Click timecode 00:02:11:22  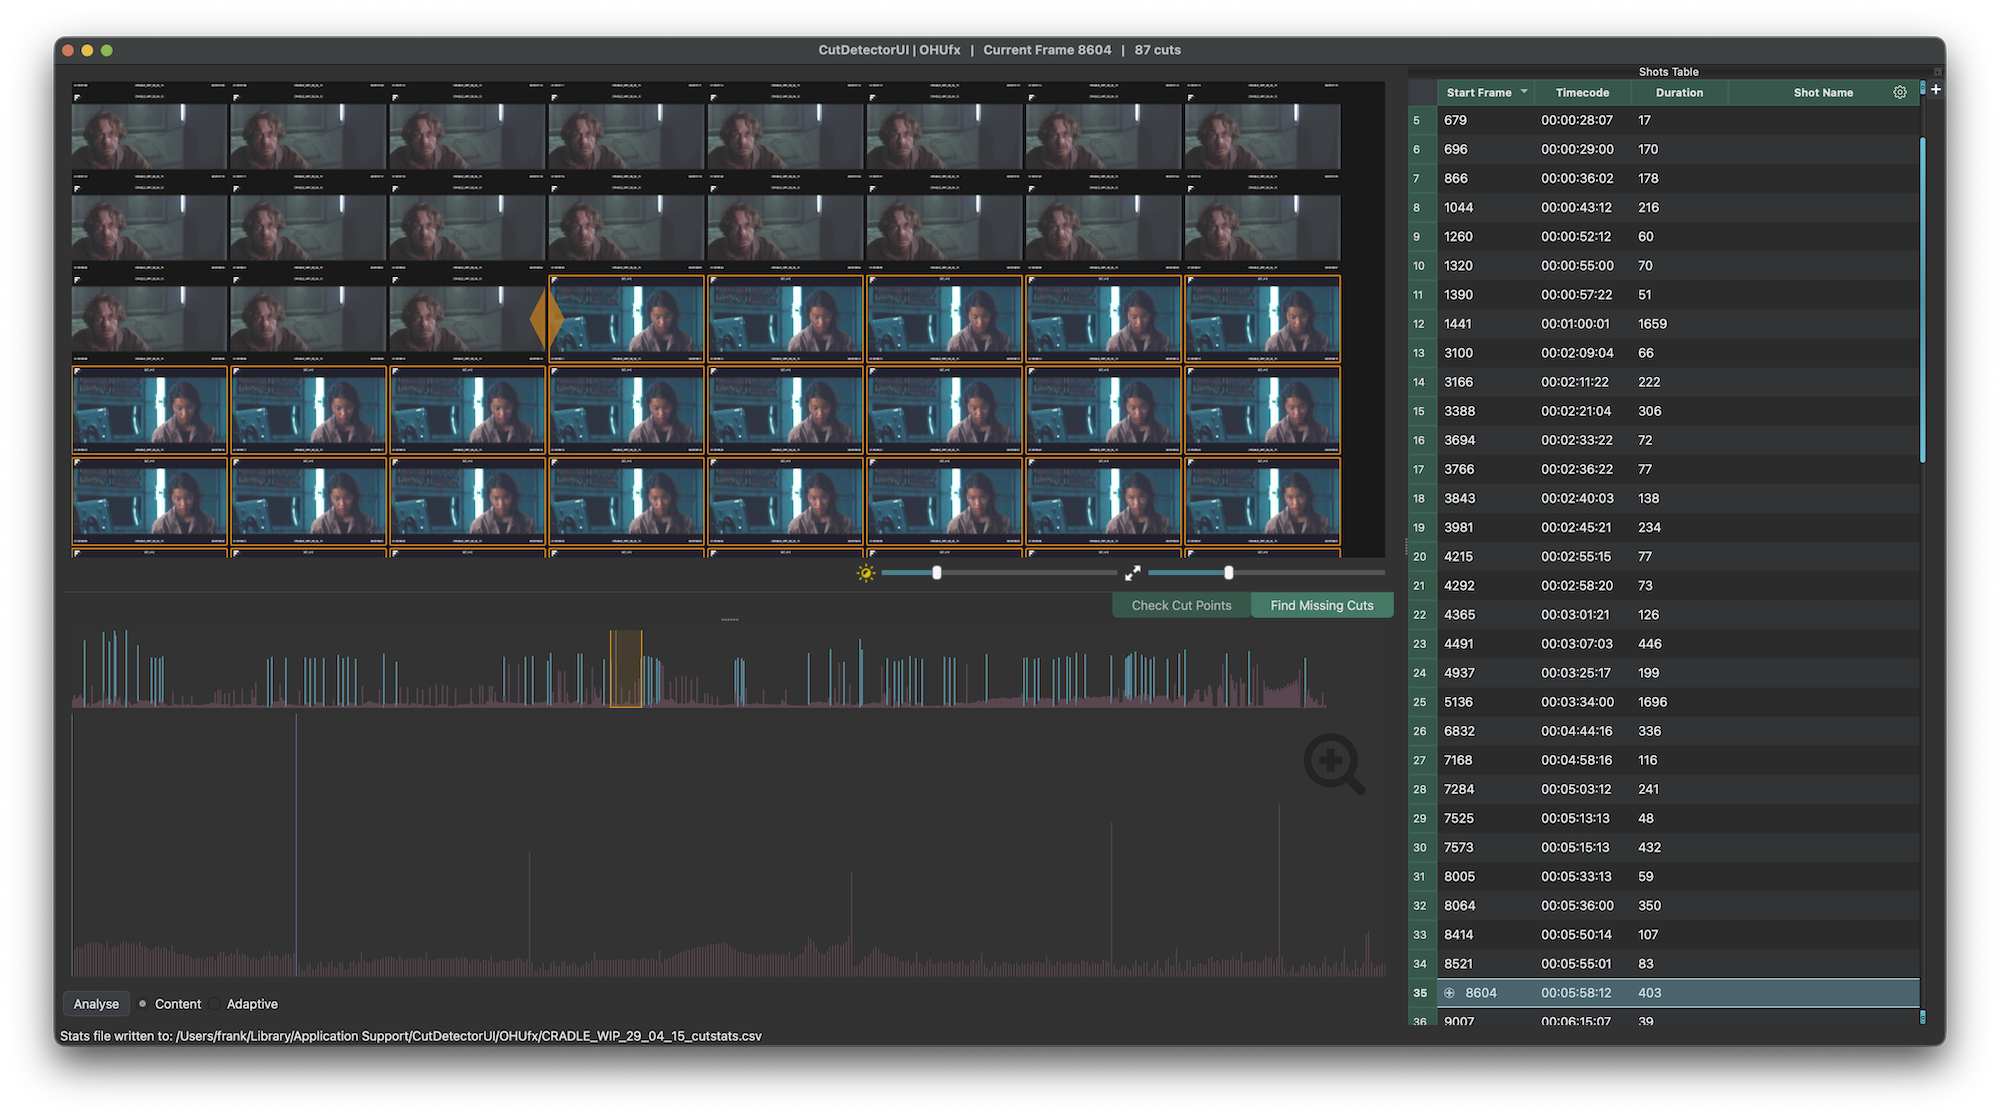click(x=1574, y=382)
